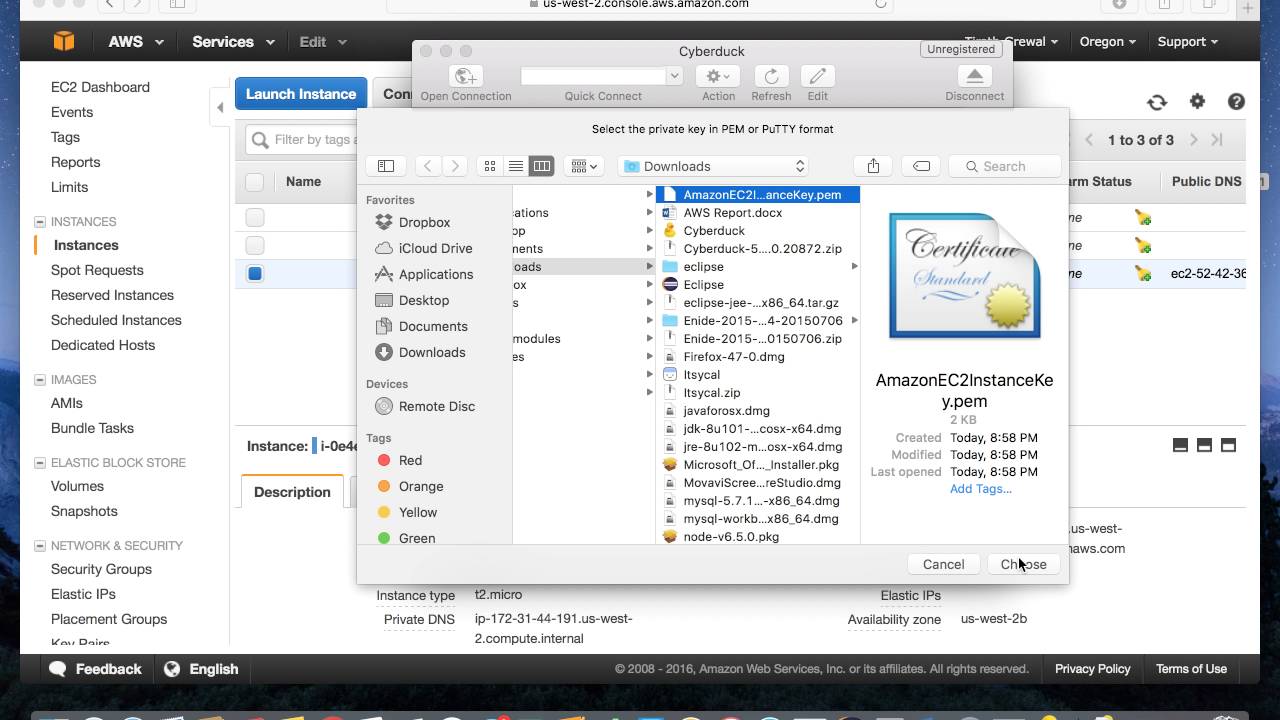Click the Edit Tags icon in dialog
Screen dimensions: 1280x720
921,166
